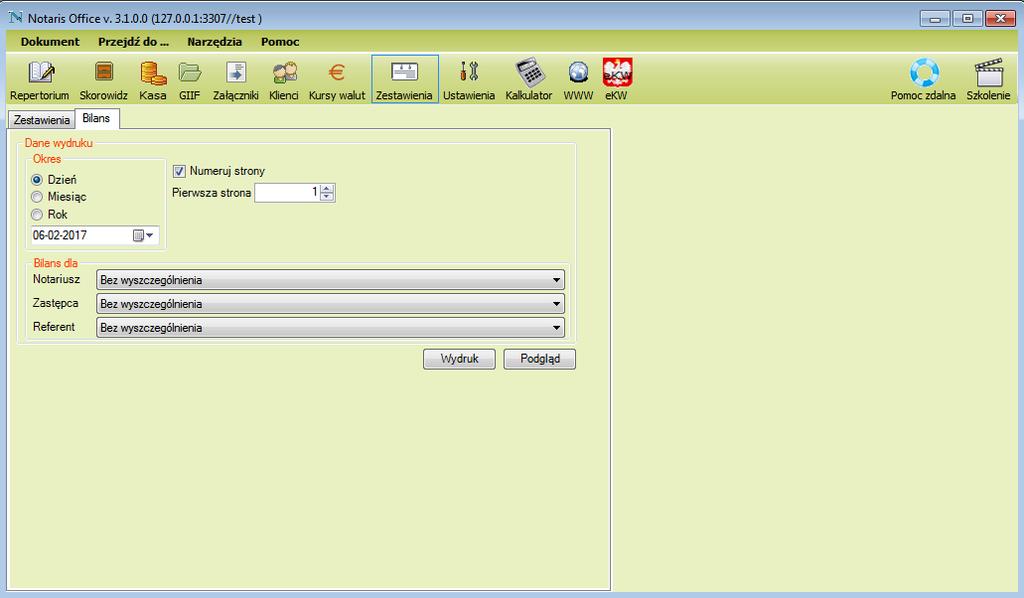The image size is (1024, 598).
Task: Select the Miesiąc period radio button
Action: (37, 197)
